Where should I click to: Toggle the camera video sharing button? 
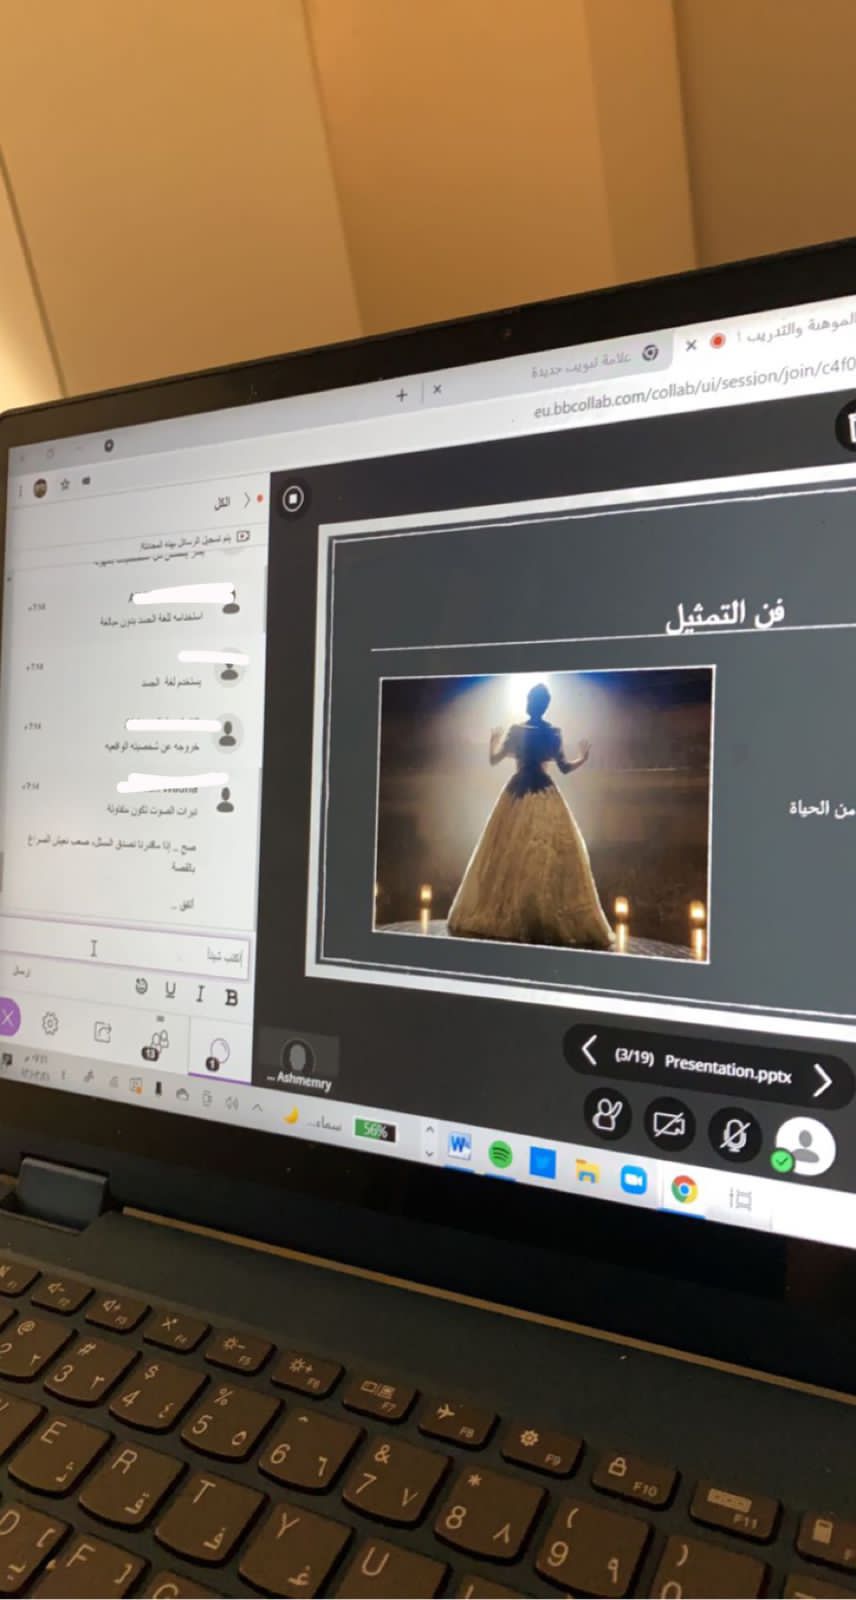(668, 1124)
